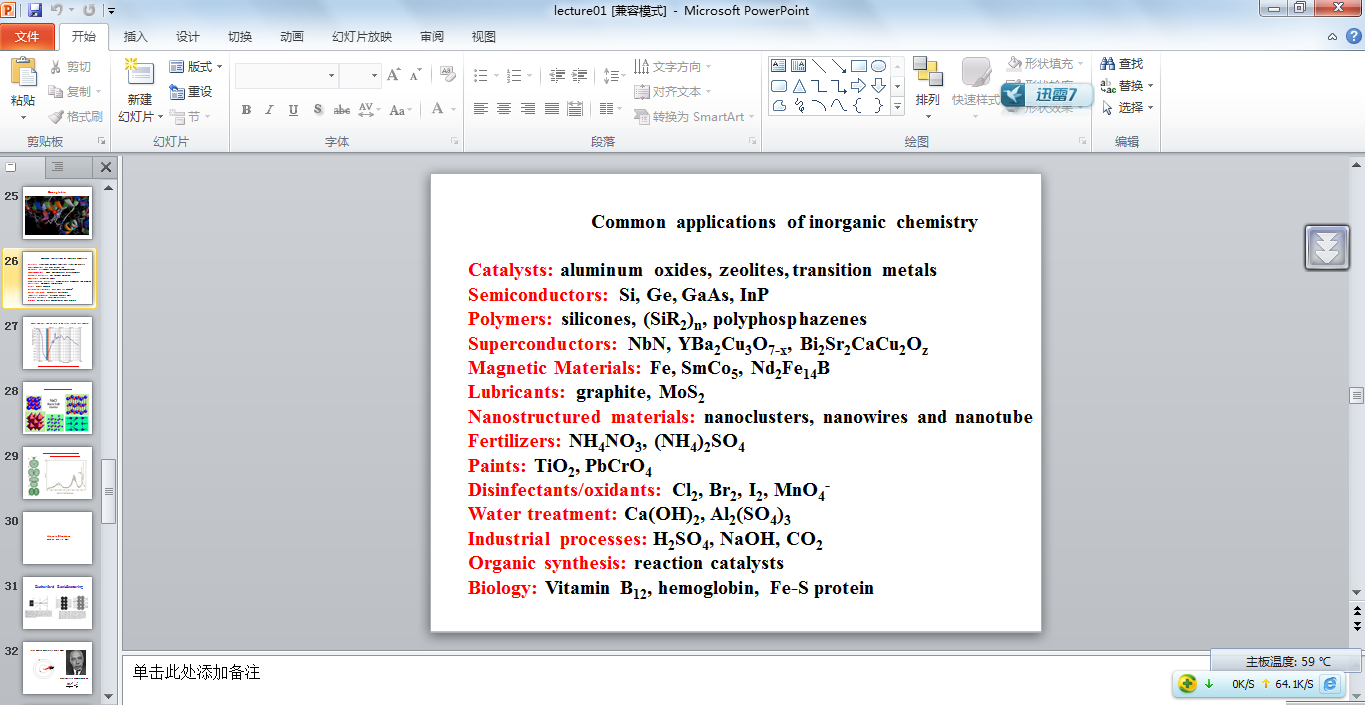
Task: Toggle Bold text formatting
Action: 246,110
